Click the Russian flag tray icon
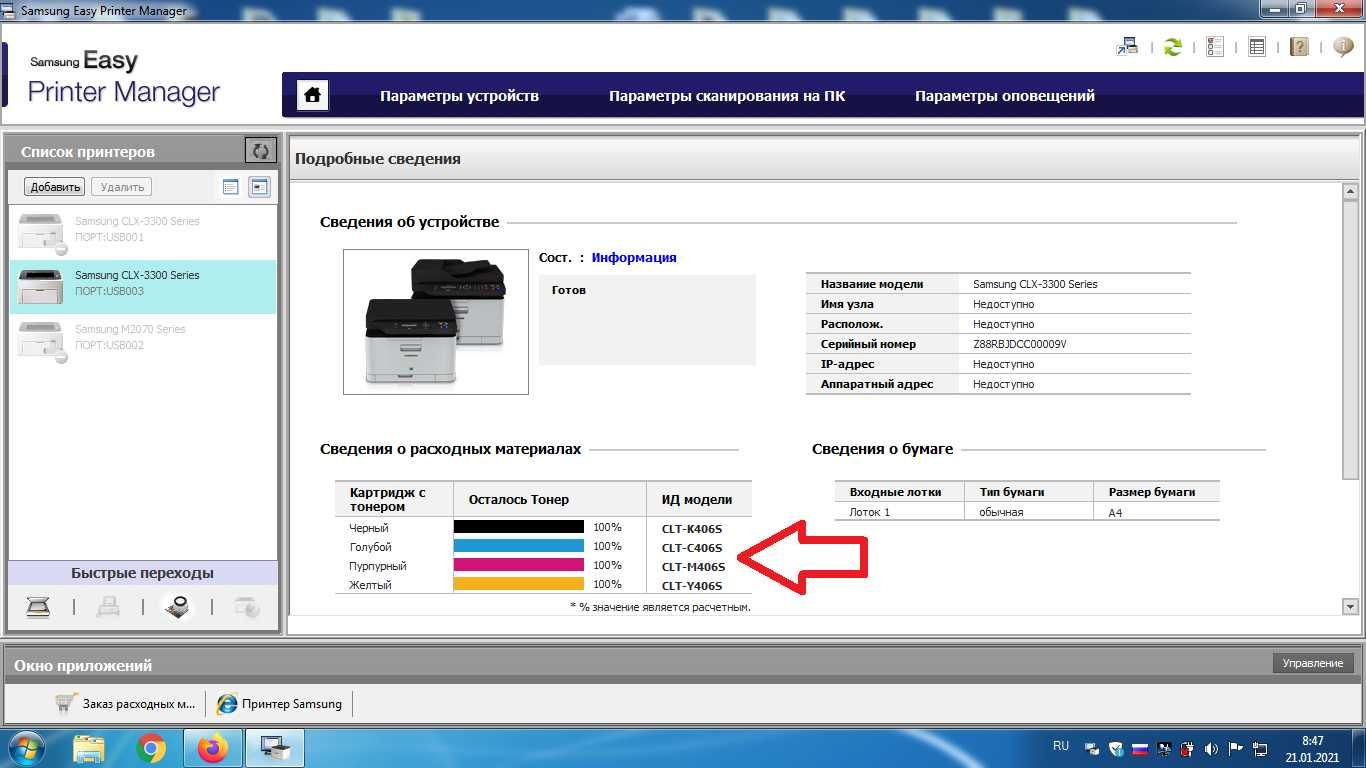Image resolution: width=1366 pixels, height=768 pixels. click(1139, 748)
